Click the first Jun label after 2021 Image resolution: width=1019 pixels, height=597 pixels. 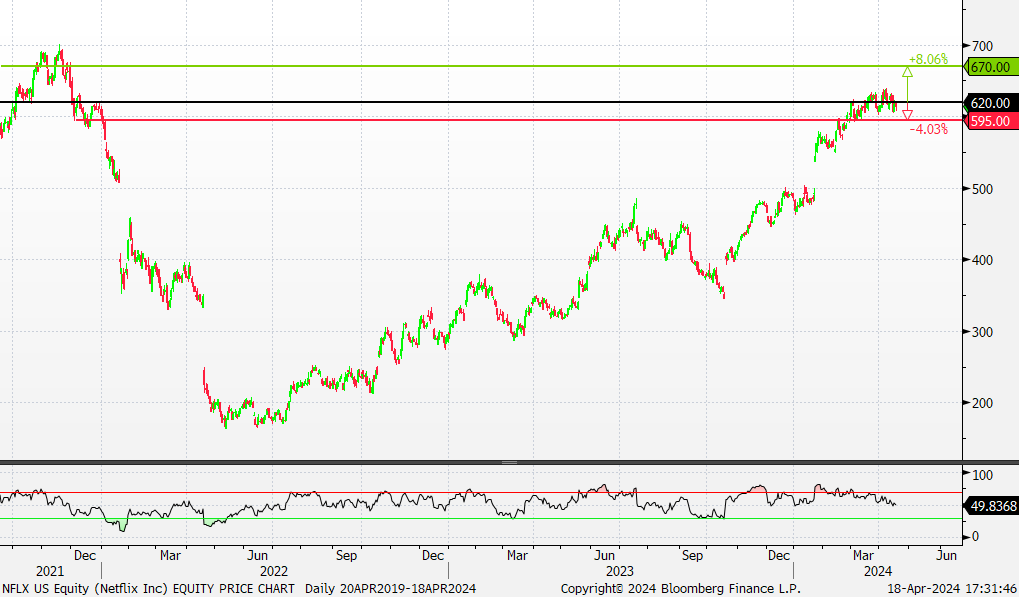[x=258, y=555]
